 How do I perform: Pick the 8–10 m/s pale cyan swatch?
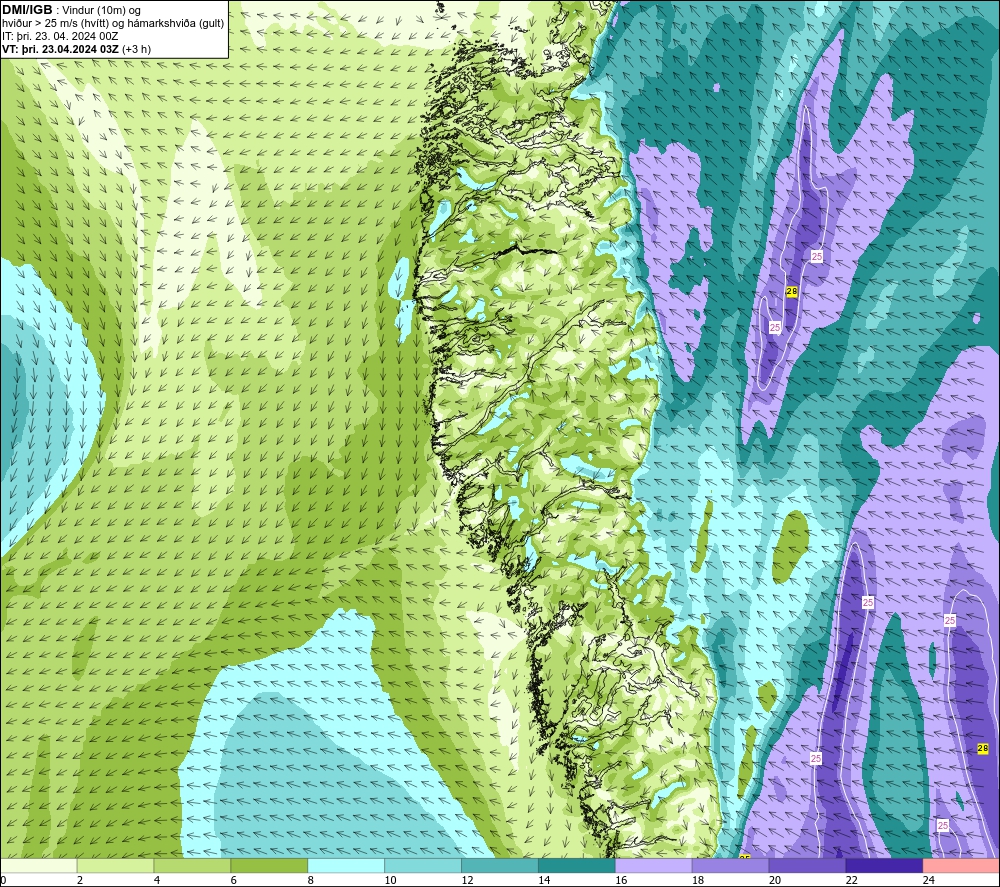pos(346,866)
